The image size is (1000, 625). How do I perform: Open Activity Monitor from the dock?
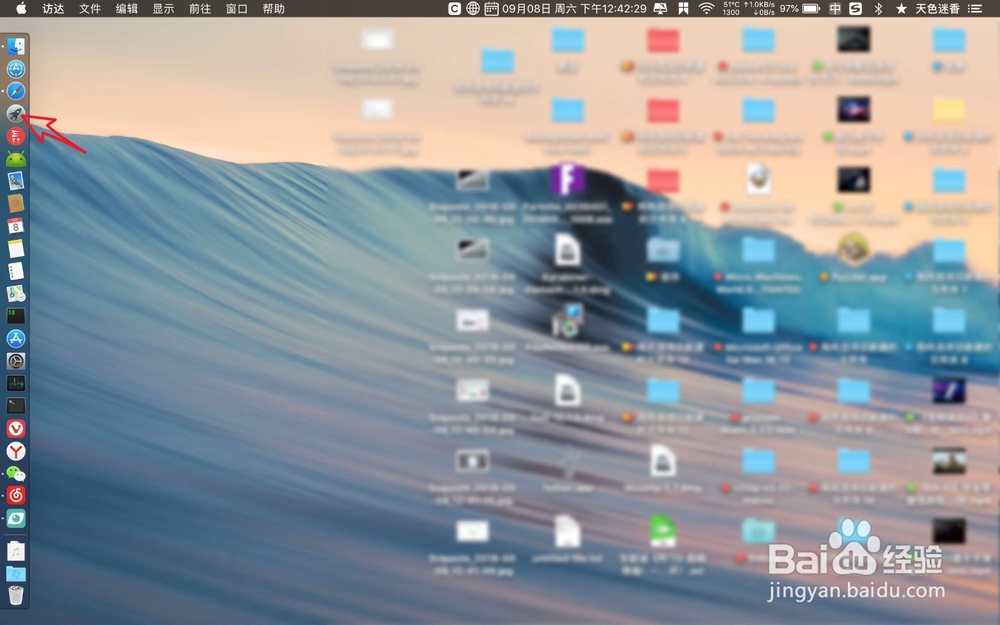[x=16, y=383]
